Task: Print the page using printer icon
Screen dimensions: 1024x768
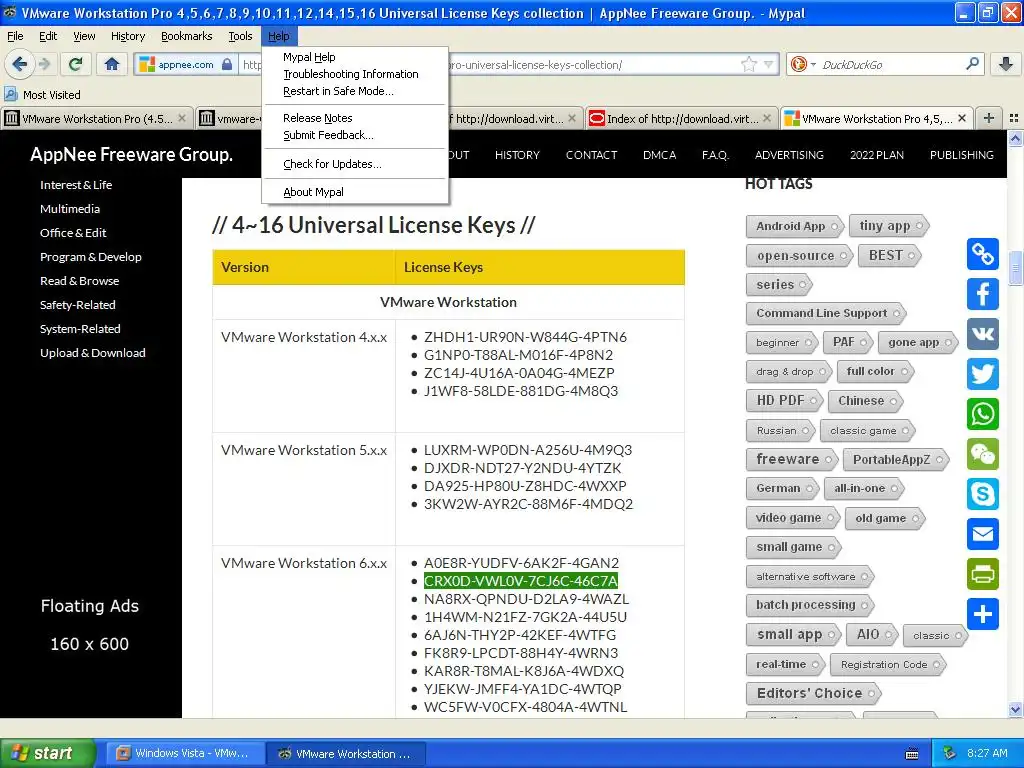Action: (983, 574)
